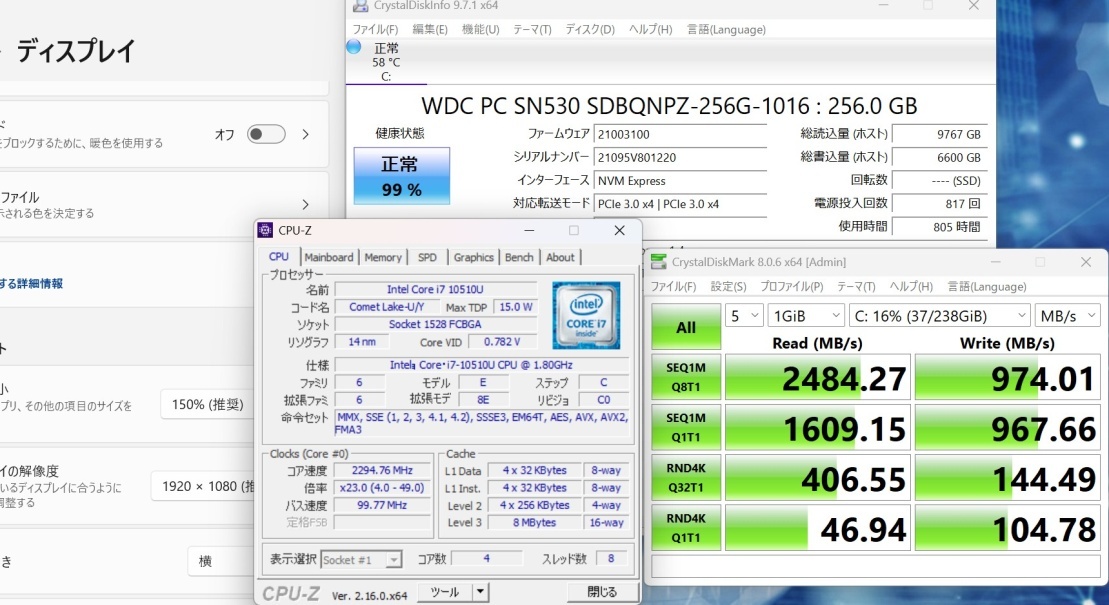Viewport: 1109px width, 605px height.
Task: Click the RND4K Q1T1 read result 46.94
Action: [818, 529]
